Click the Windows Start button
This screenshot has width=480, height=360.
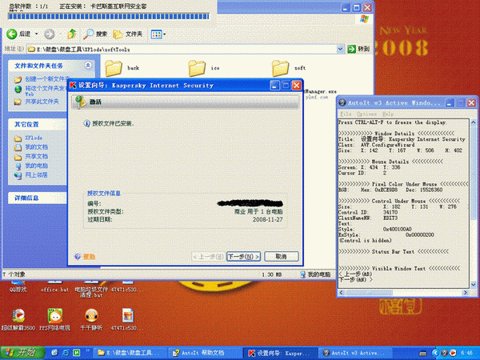[x=23, y=353]
